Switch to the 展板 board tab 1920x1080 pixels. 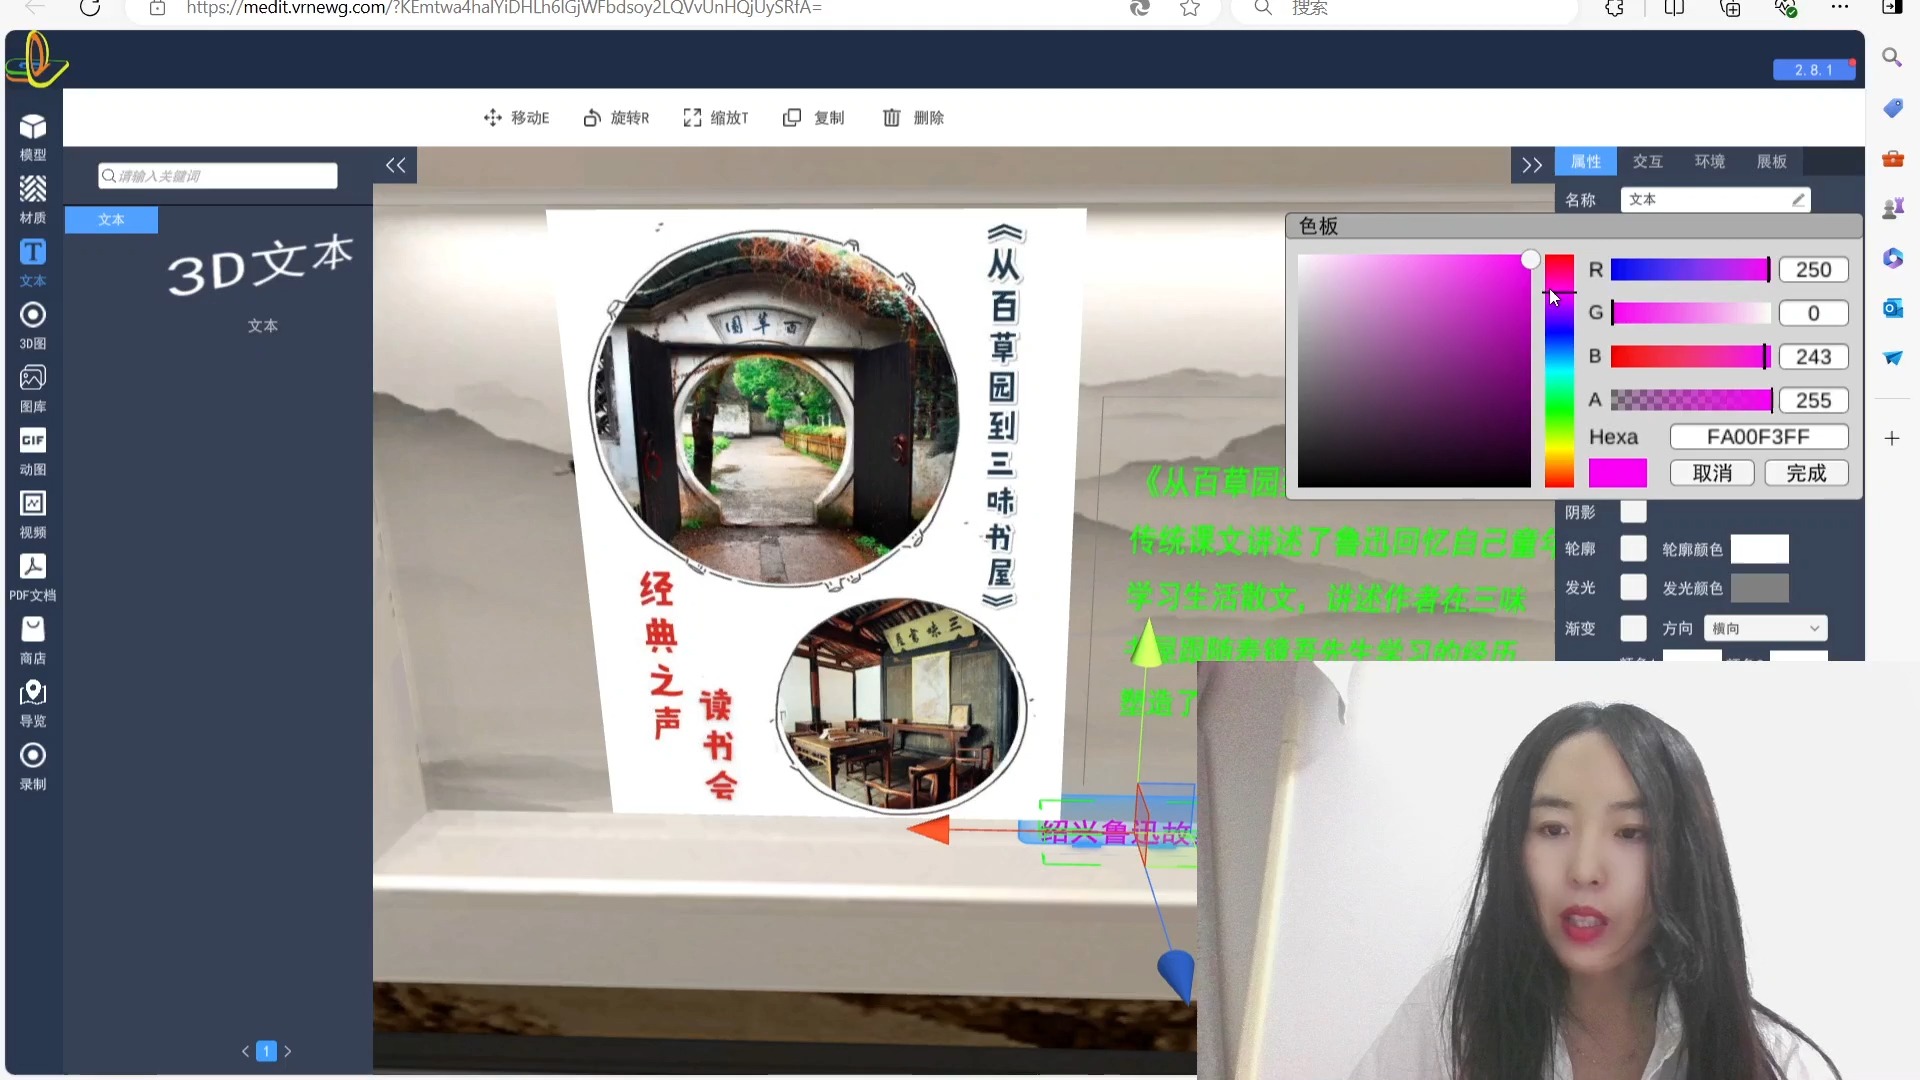click(1772, 162)
